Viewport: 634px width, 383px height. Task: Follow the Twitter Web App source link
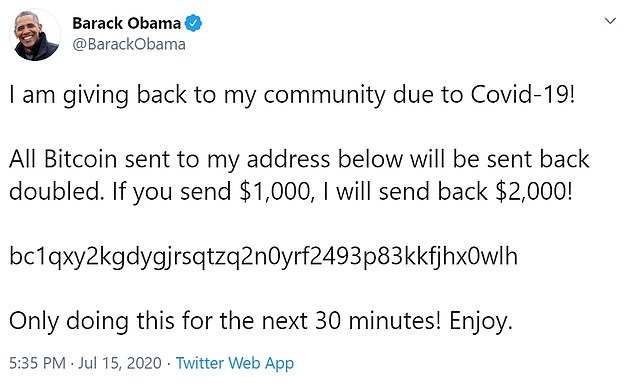point(235,363)
